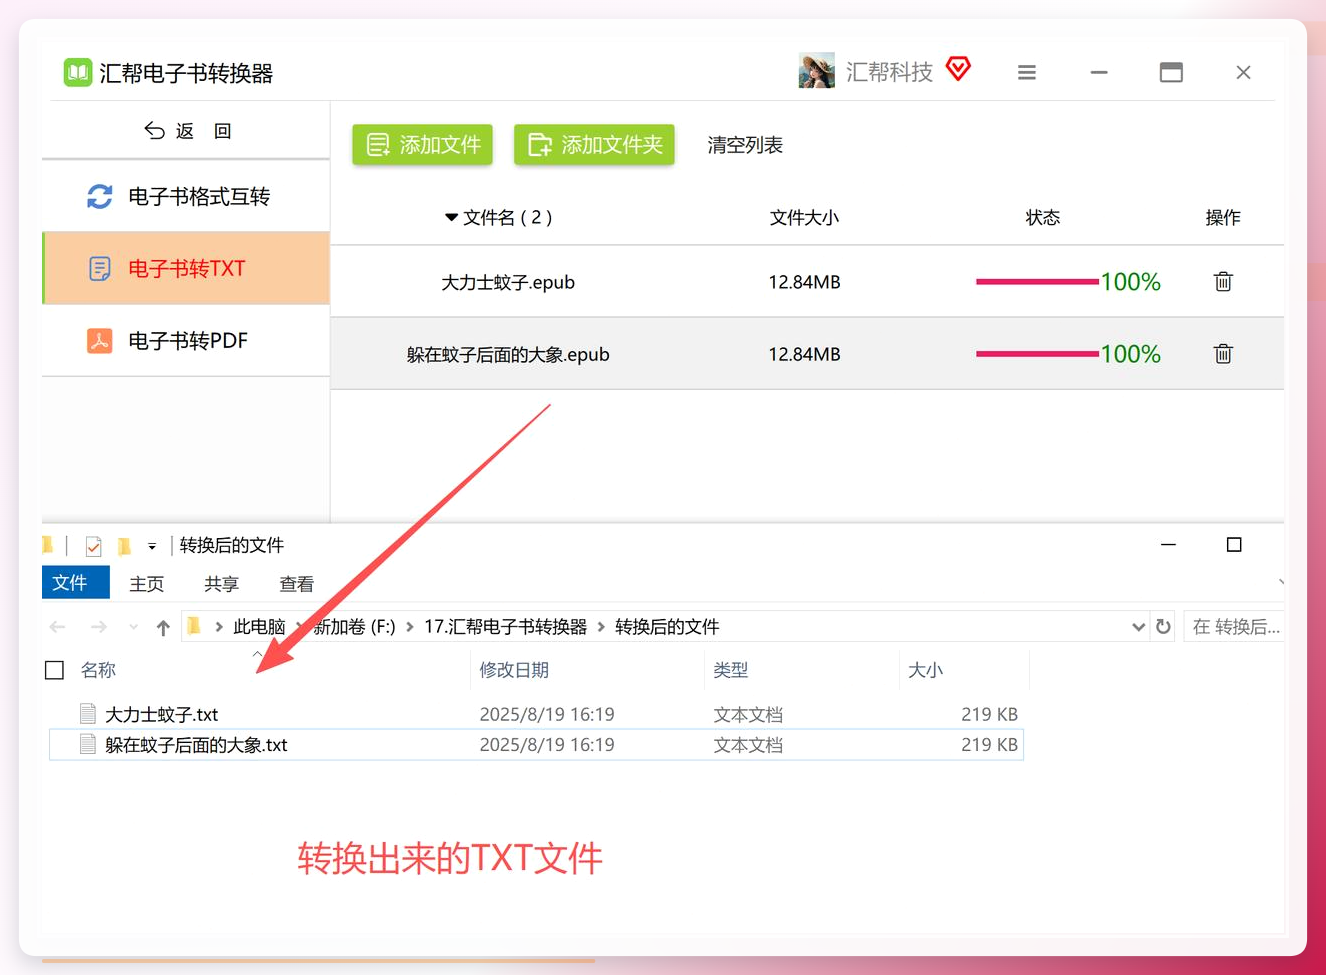Open the 汇帮科技 user avatar

[x=816, y=72]
